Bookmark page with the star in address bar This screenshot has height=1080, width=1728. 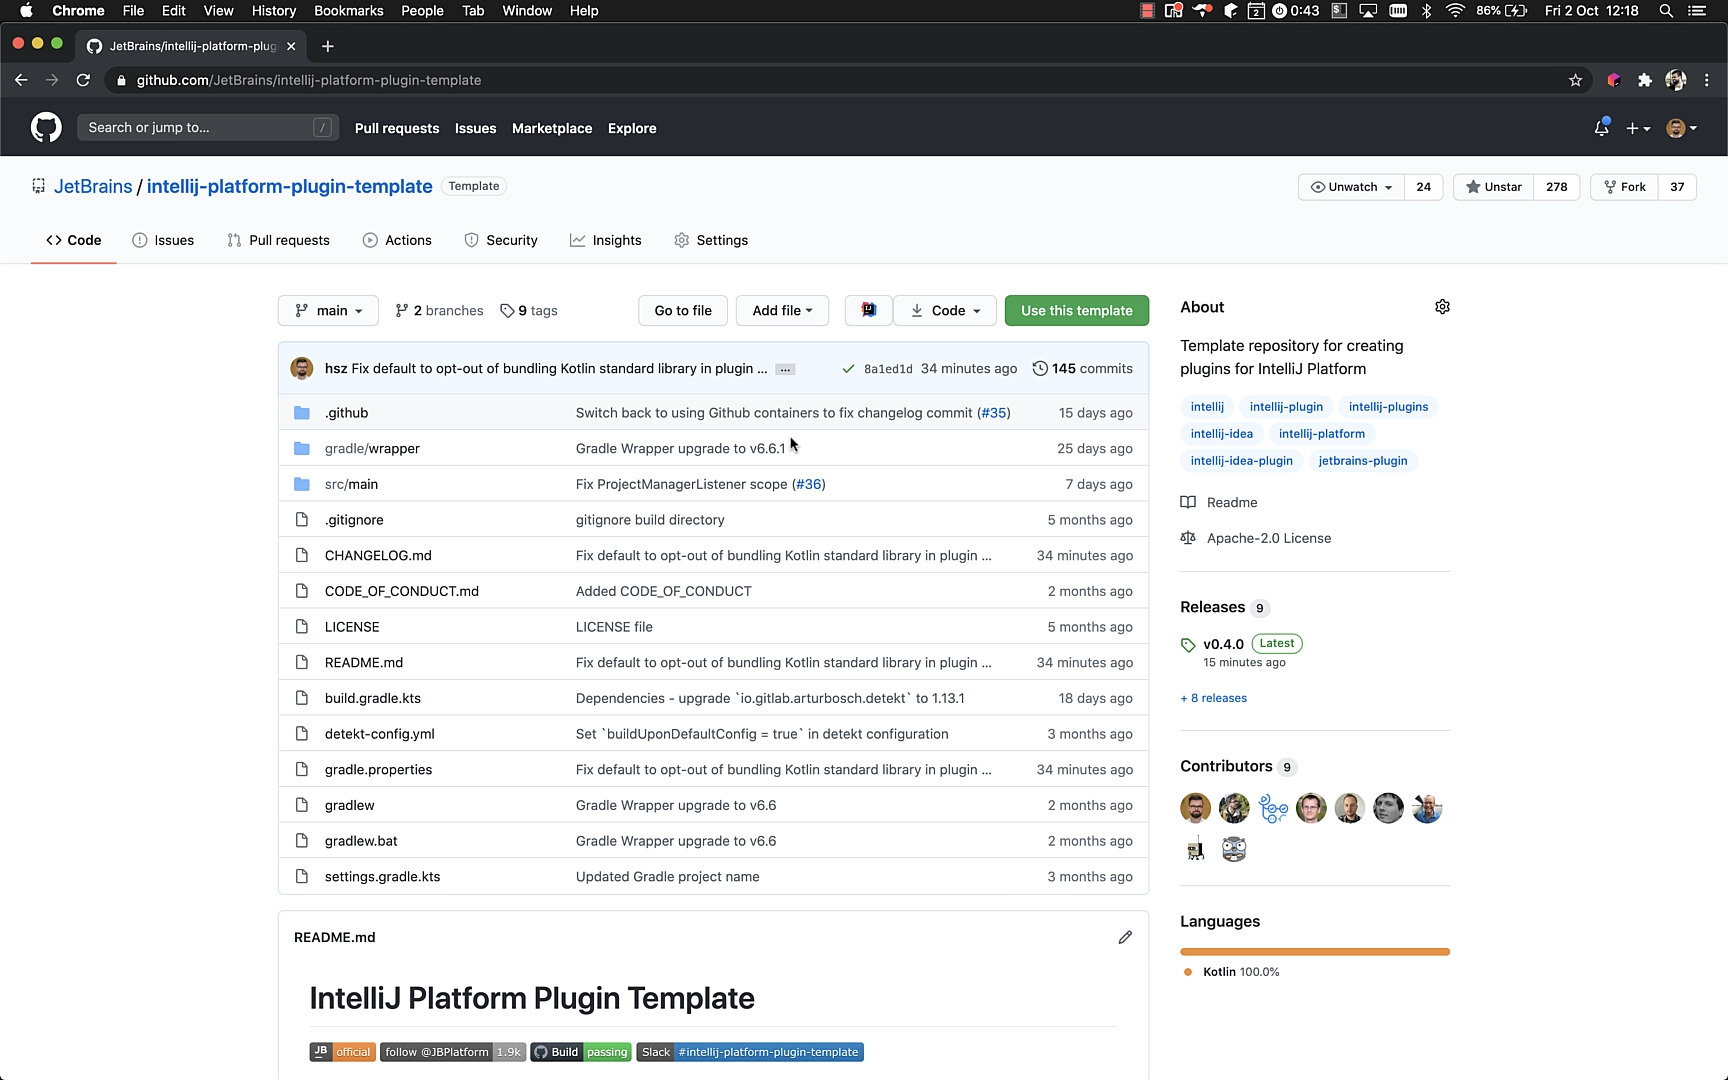click(1575, 80)
